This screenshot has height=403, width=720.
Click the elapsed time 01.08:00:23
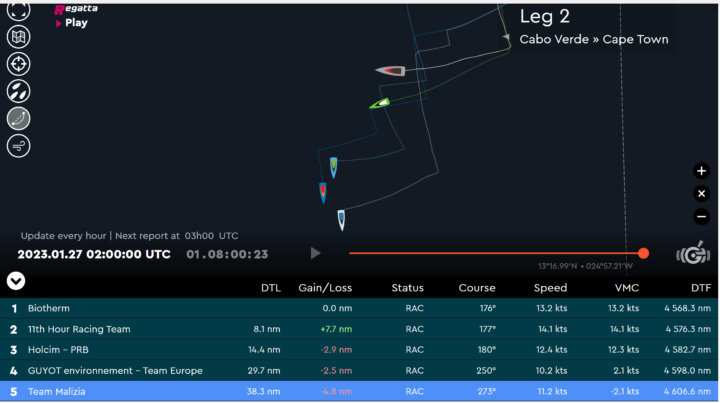[x=227, y=254]
